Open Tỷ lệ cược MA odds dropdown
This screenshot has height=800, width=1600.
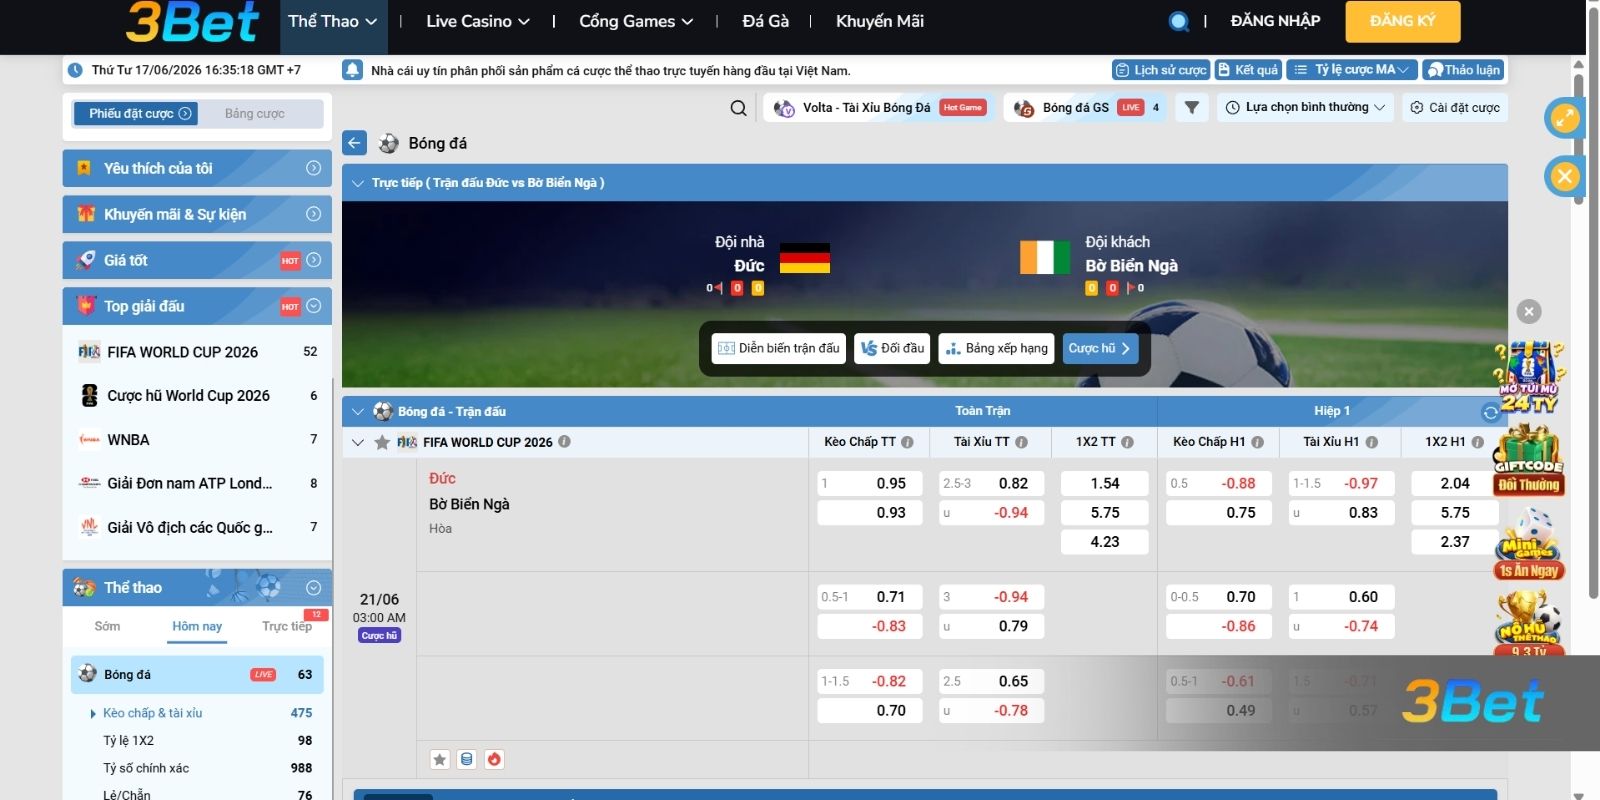coord(1351,70)
